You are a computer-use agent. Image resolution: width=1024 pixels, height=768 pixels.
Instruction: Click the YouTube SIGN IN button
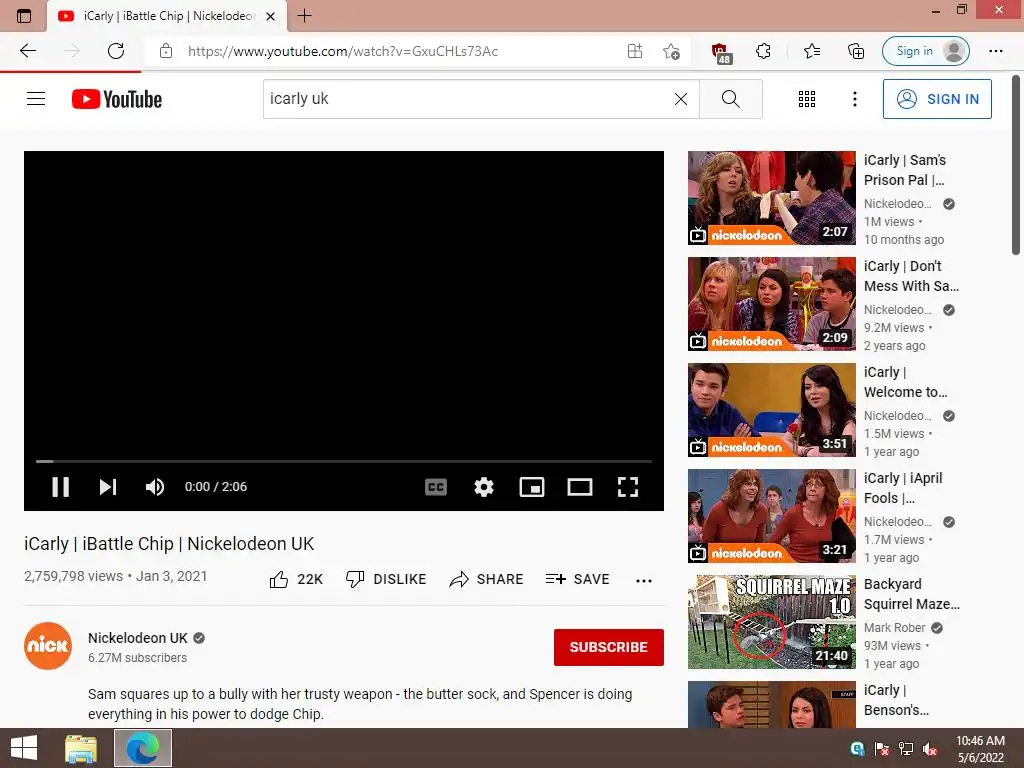click(937, 99)
